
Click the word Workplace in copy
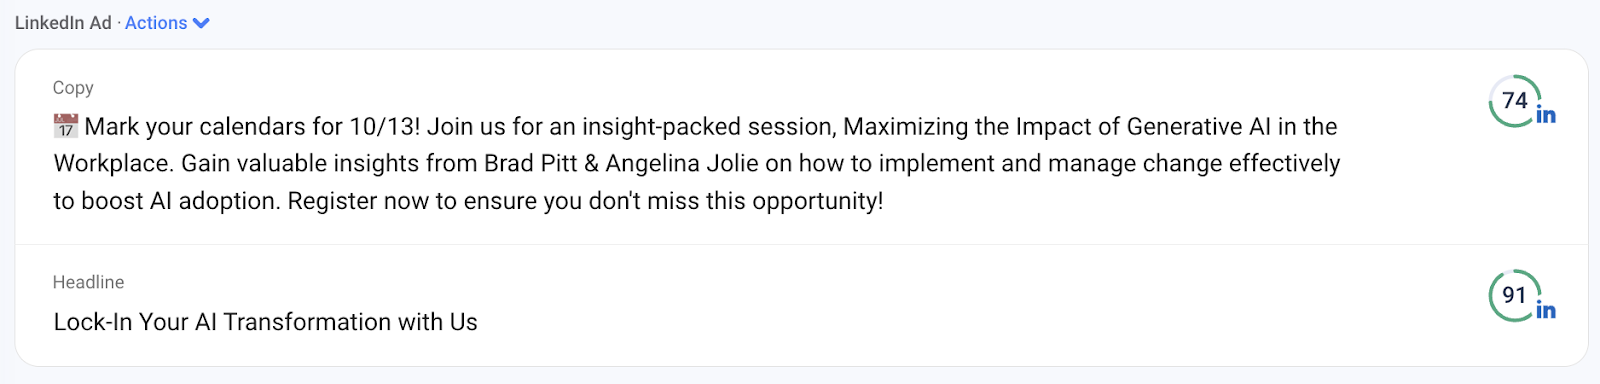(x=114, y=164)
